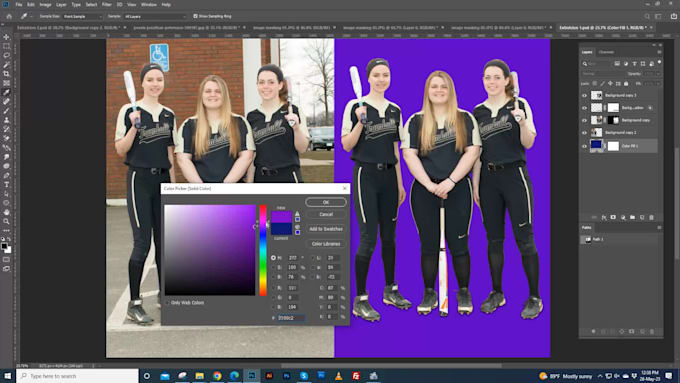Click the add layer mask icon
The image size is (680, 383).
(613, 217)
